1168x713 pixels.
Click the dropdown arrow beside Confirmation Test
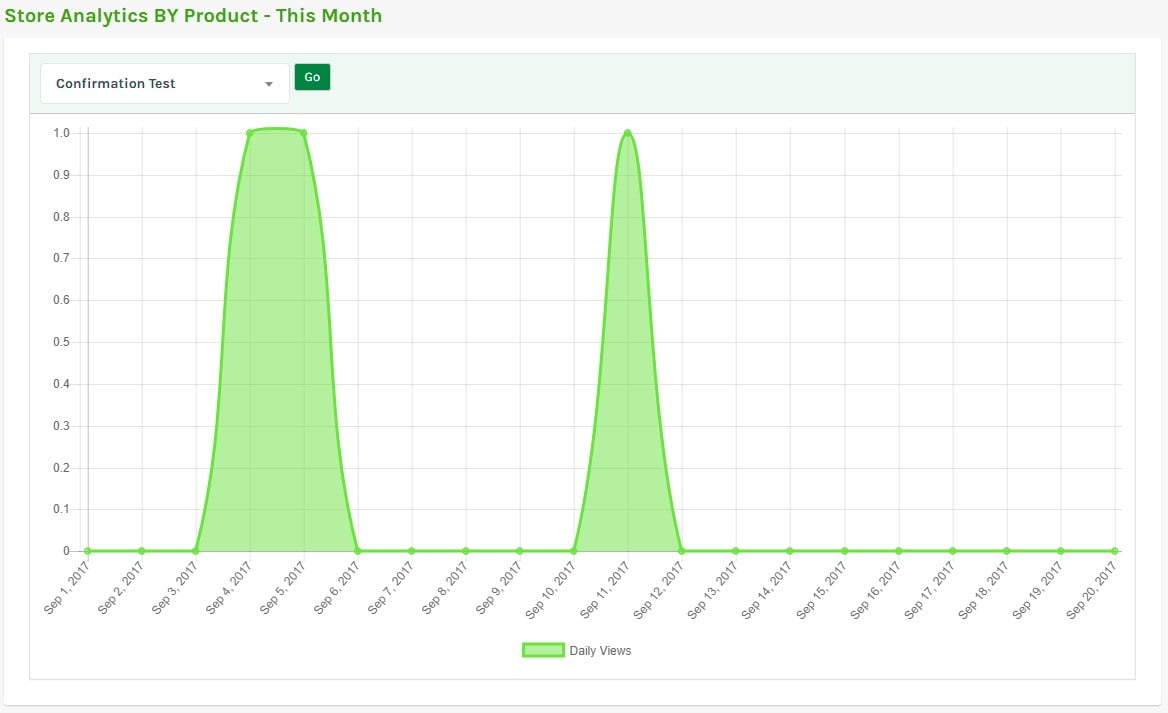coord(268,85)
